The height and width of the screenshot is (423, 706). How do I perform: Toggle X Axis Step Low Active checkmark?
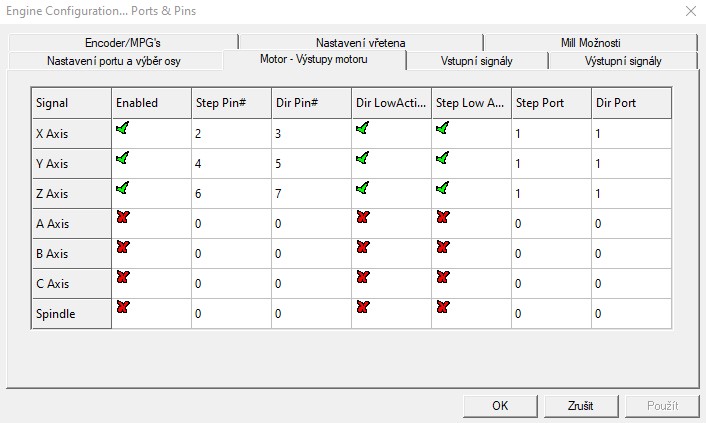click(443, 128)
